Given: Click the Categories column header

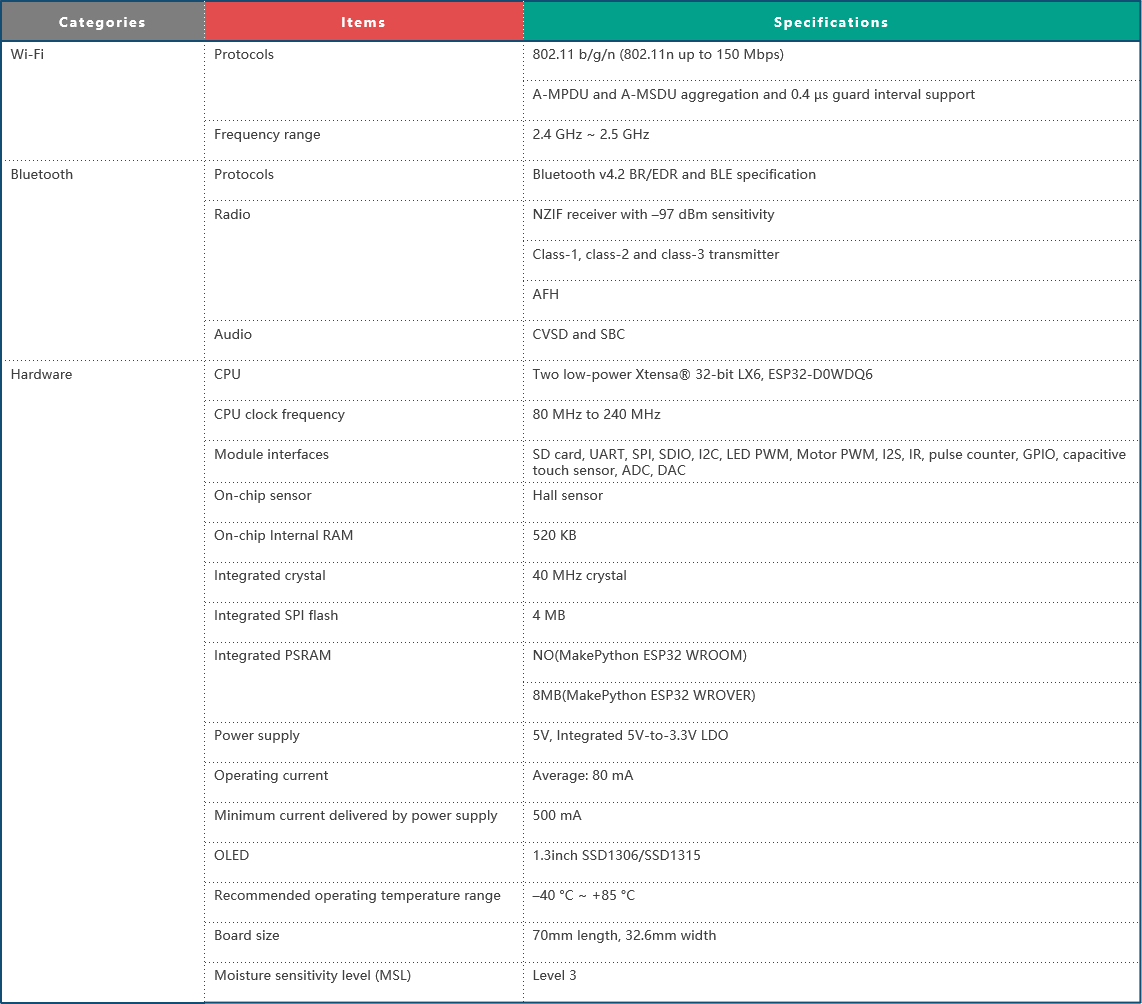Looking at the screenshot, I should 103,22.
